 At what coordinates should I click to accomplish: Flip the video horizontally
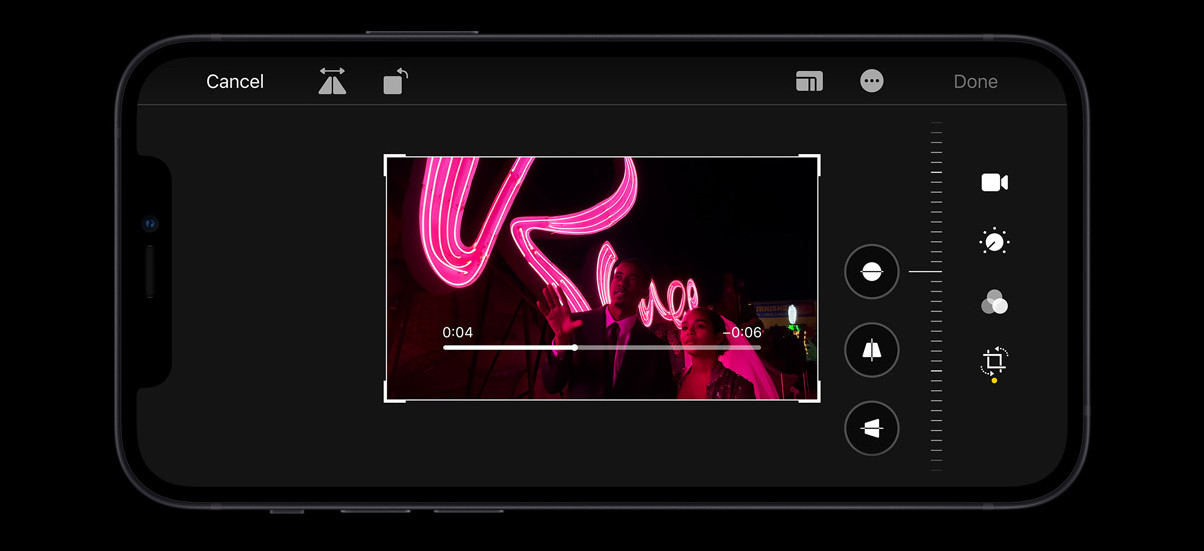tap(332, 82)
